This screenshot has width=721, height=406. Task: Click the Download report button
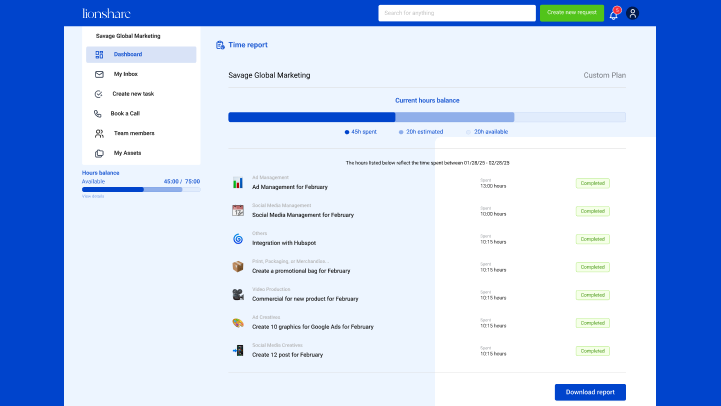point(590,392)
